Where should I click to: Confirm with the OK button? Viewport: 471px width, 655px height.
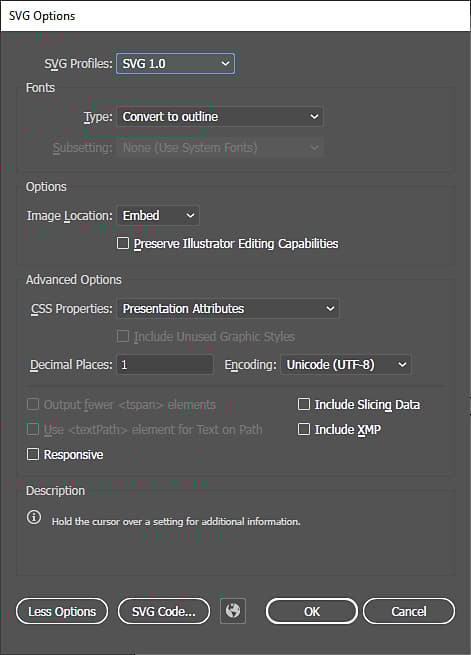[x=311, y=611]
